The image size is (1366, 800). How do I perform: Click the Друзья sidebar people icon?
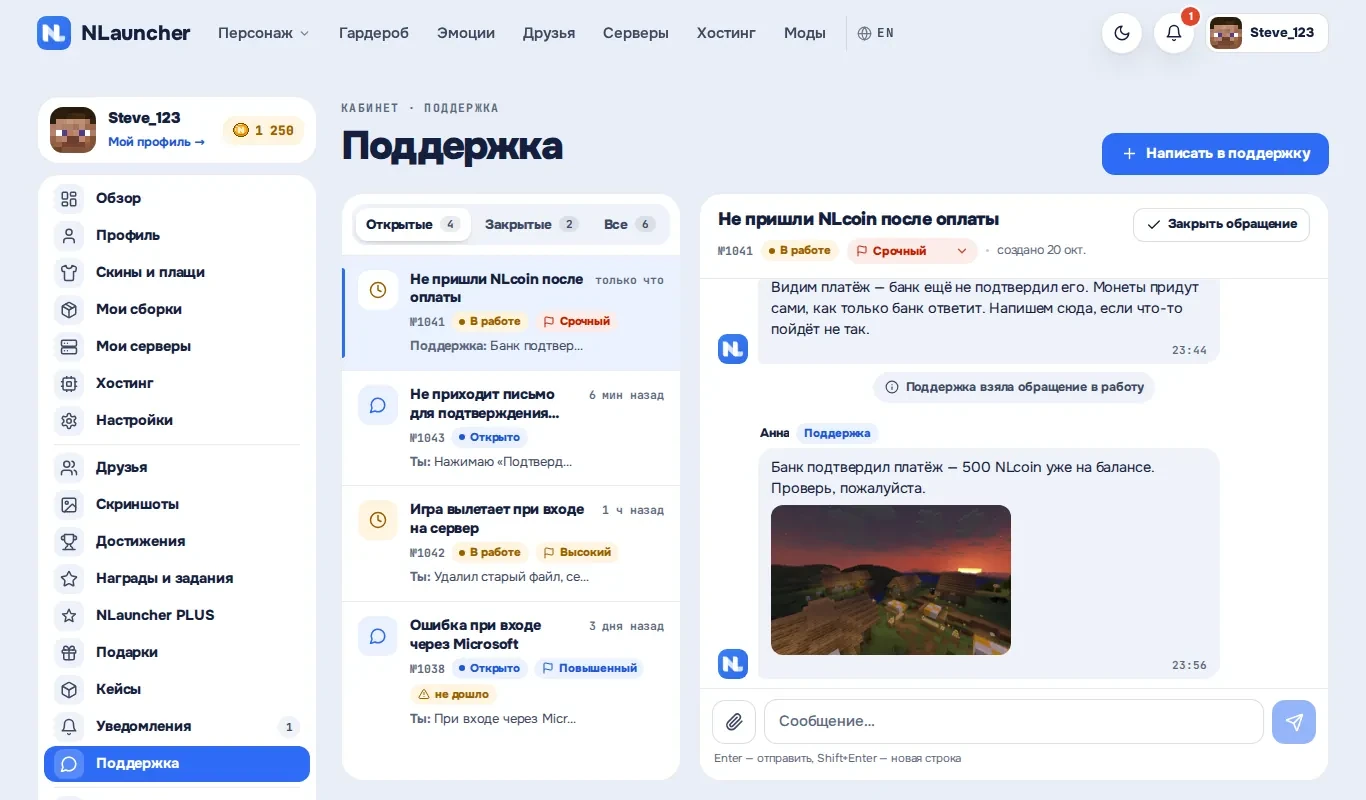coord(69,467)
